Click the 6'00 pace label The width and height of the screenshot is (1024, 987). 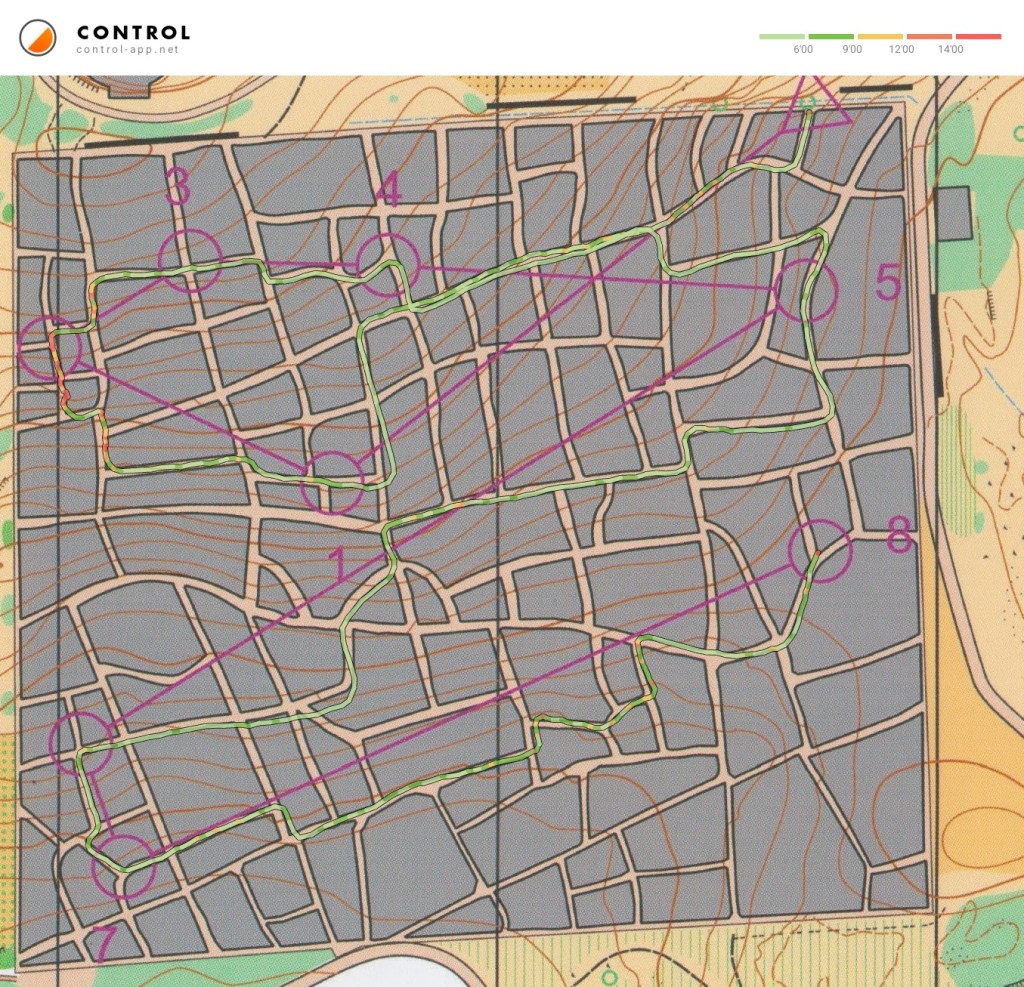point(803,49)
